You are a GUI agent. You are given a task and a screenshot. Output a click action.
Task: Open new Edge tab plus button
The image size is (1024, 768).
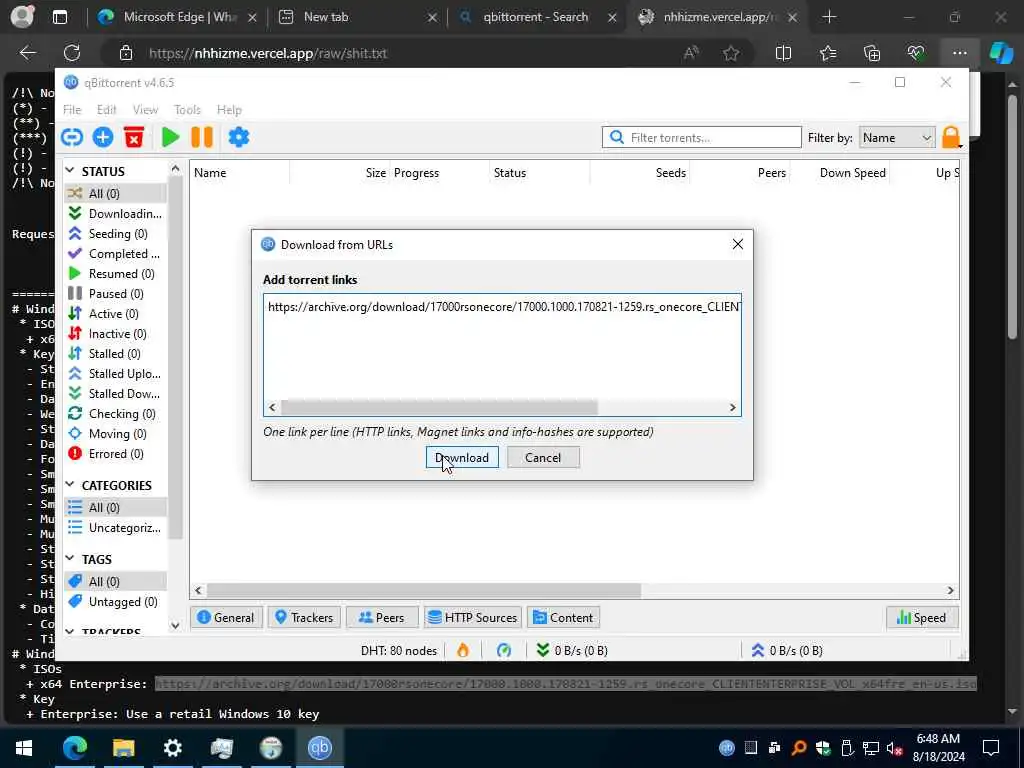click(x=829, y=17)
